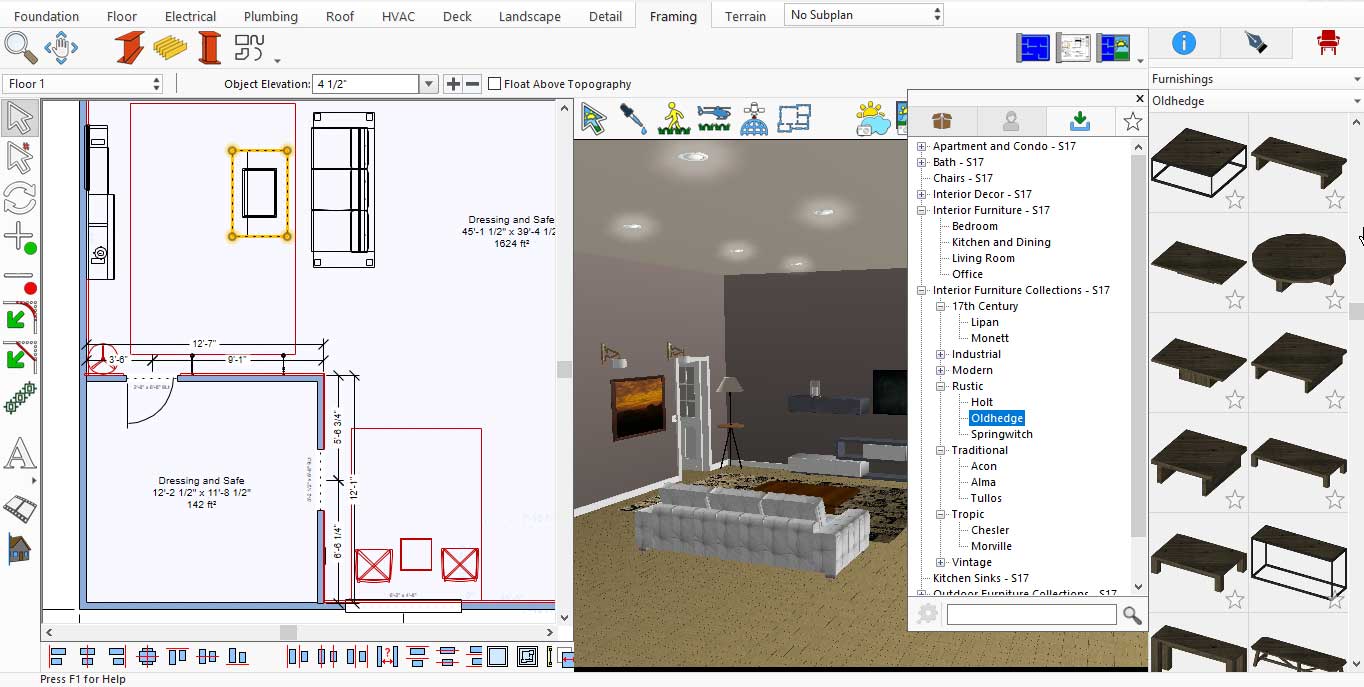
Task: Expand the Industrial collection tree node
Action: point(940,354)
